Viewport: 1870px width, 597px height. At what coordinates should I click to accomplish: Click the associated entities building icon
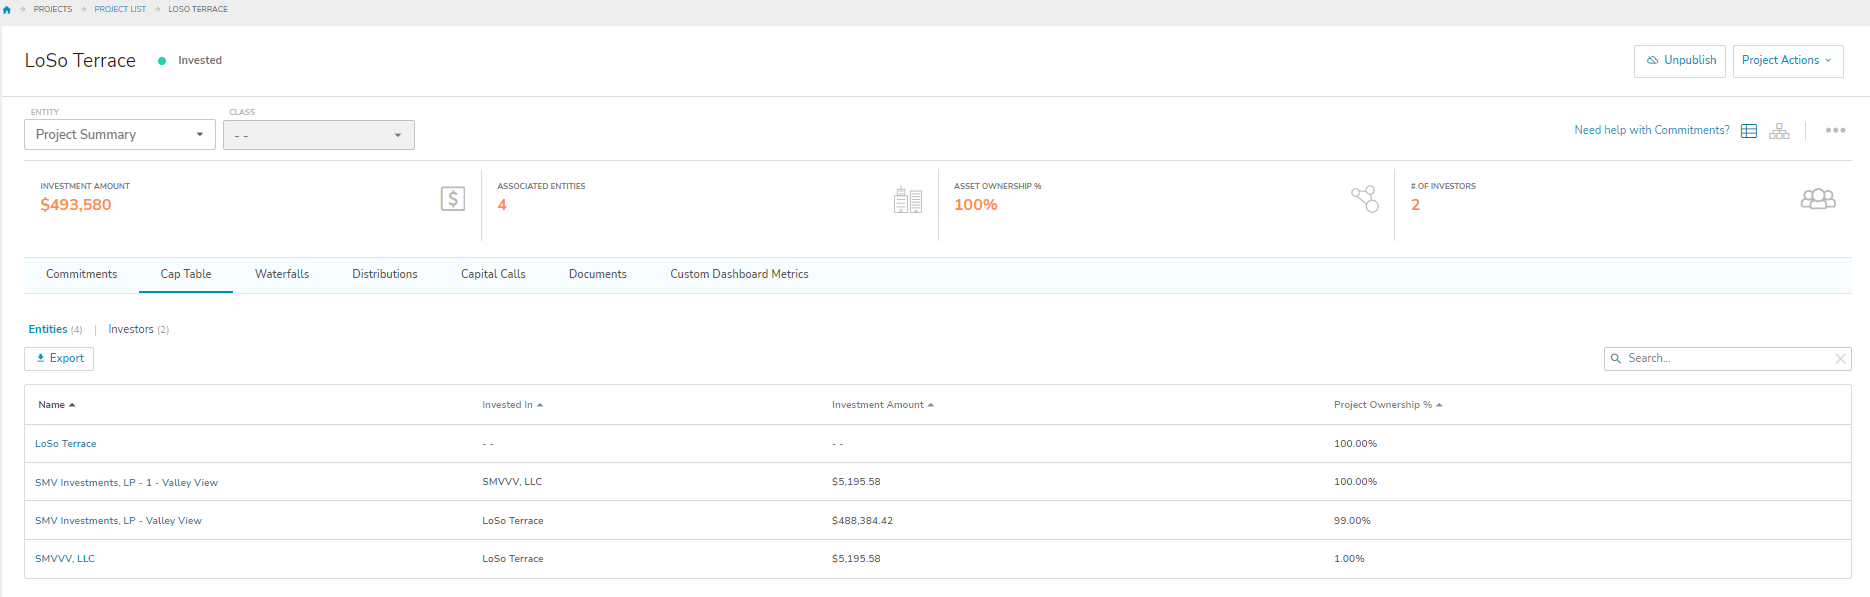(x=907, y=200)
